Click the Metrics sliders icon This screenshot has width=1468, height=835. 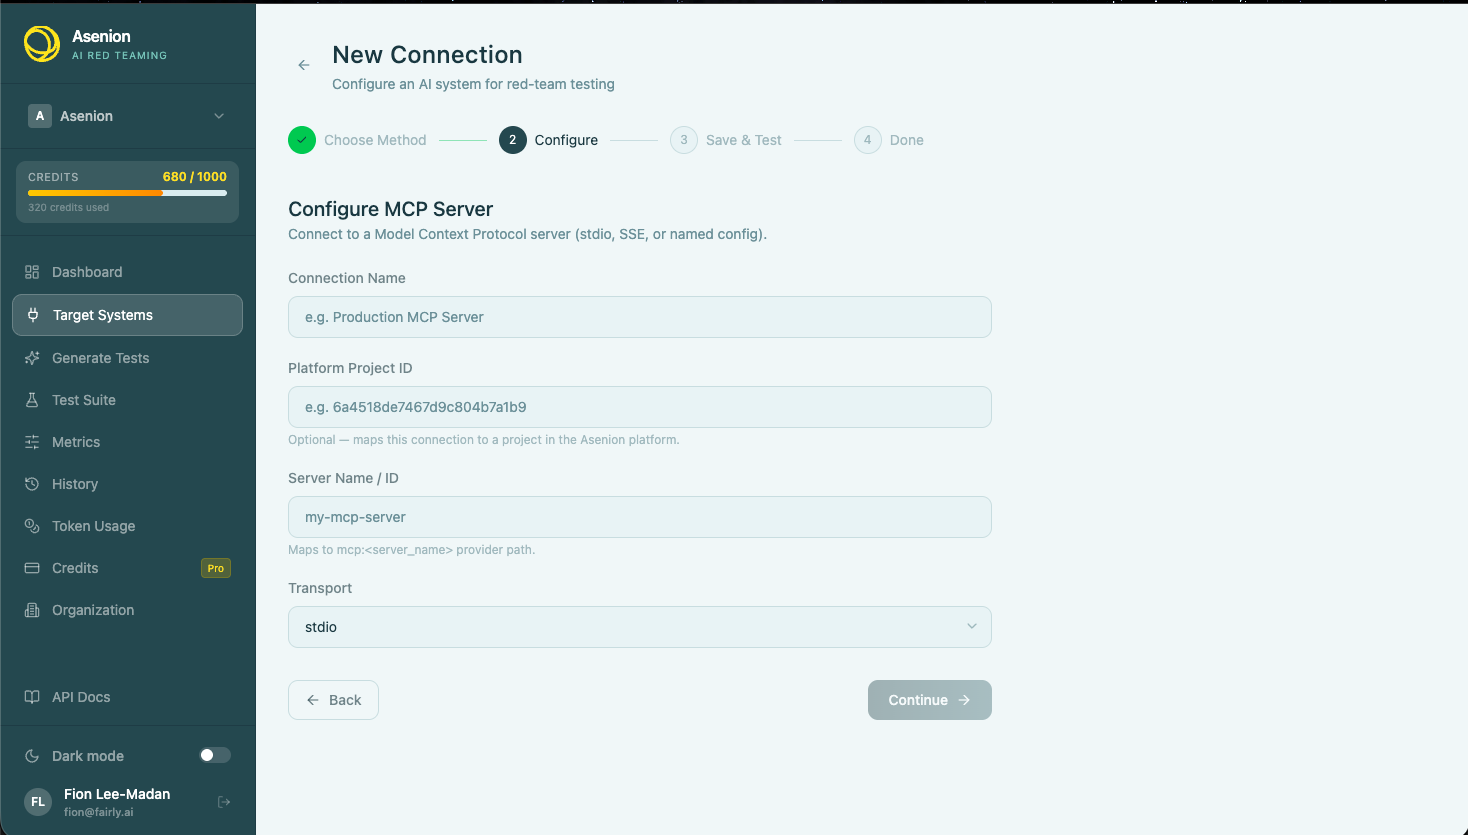32,442
